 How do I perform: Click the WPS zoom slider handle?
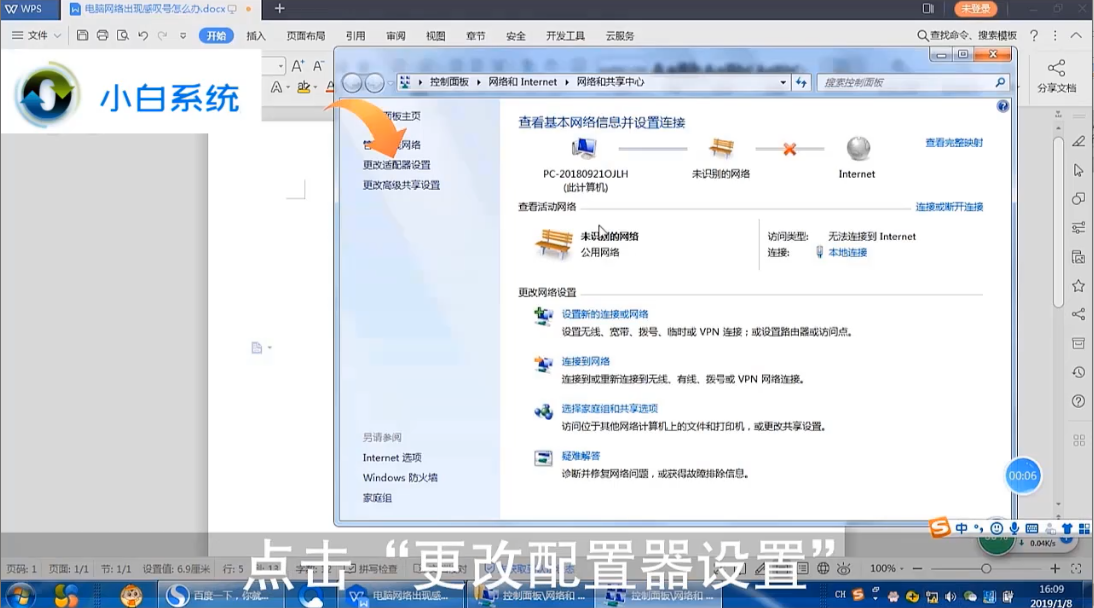click(x=986, y=569)
